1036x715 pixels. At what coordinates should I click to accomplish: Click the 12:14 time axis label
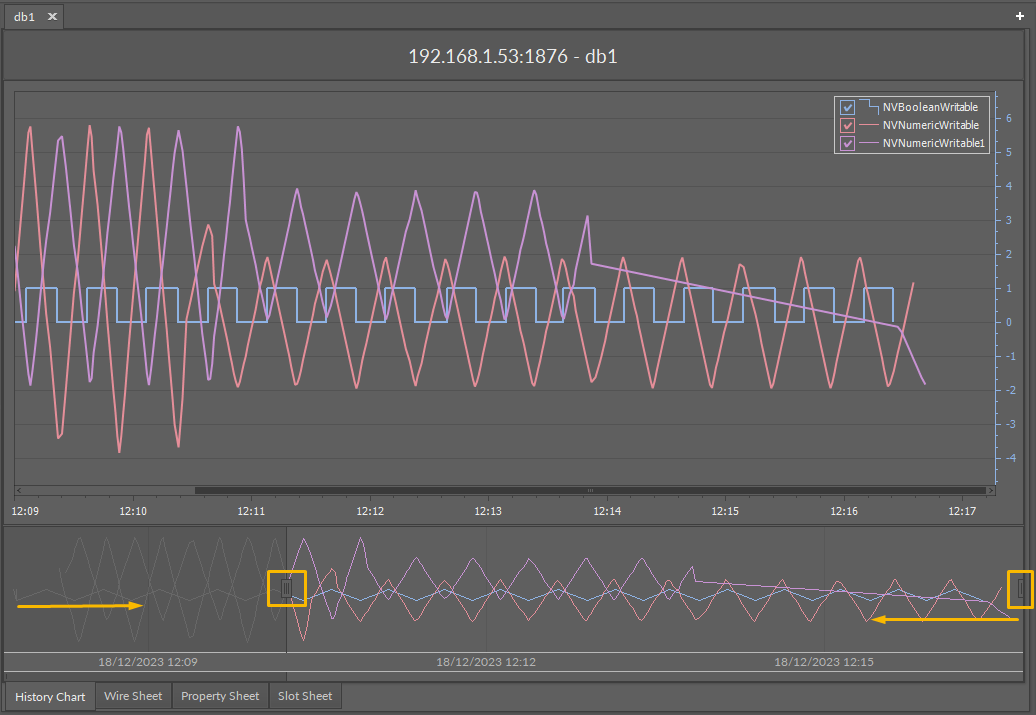[607, 511]
